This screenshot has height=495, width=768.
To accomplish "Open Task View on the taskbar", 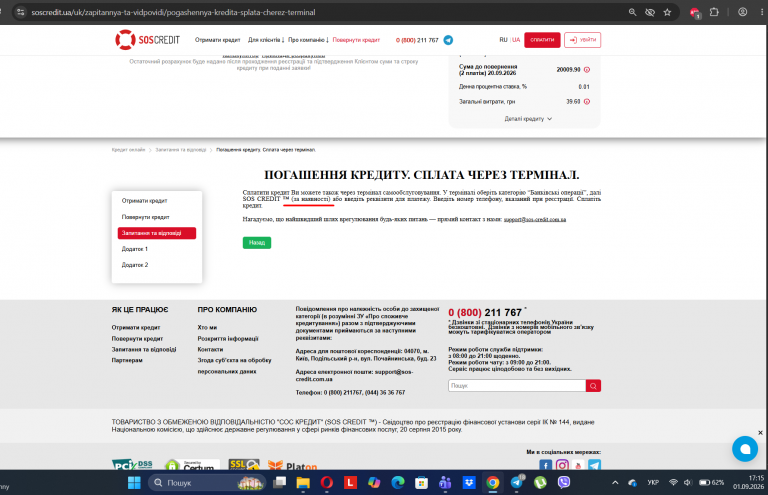I will 279,483.
